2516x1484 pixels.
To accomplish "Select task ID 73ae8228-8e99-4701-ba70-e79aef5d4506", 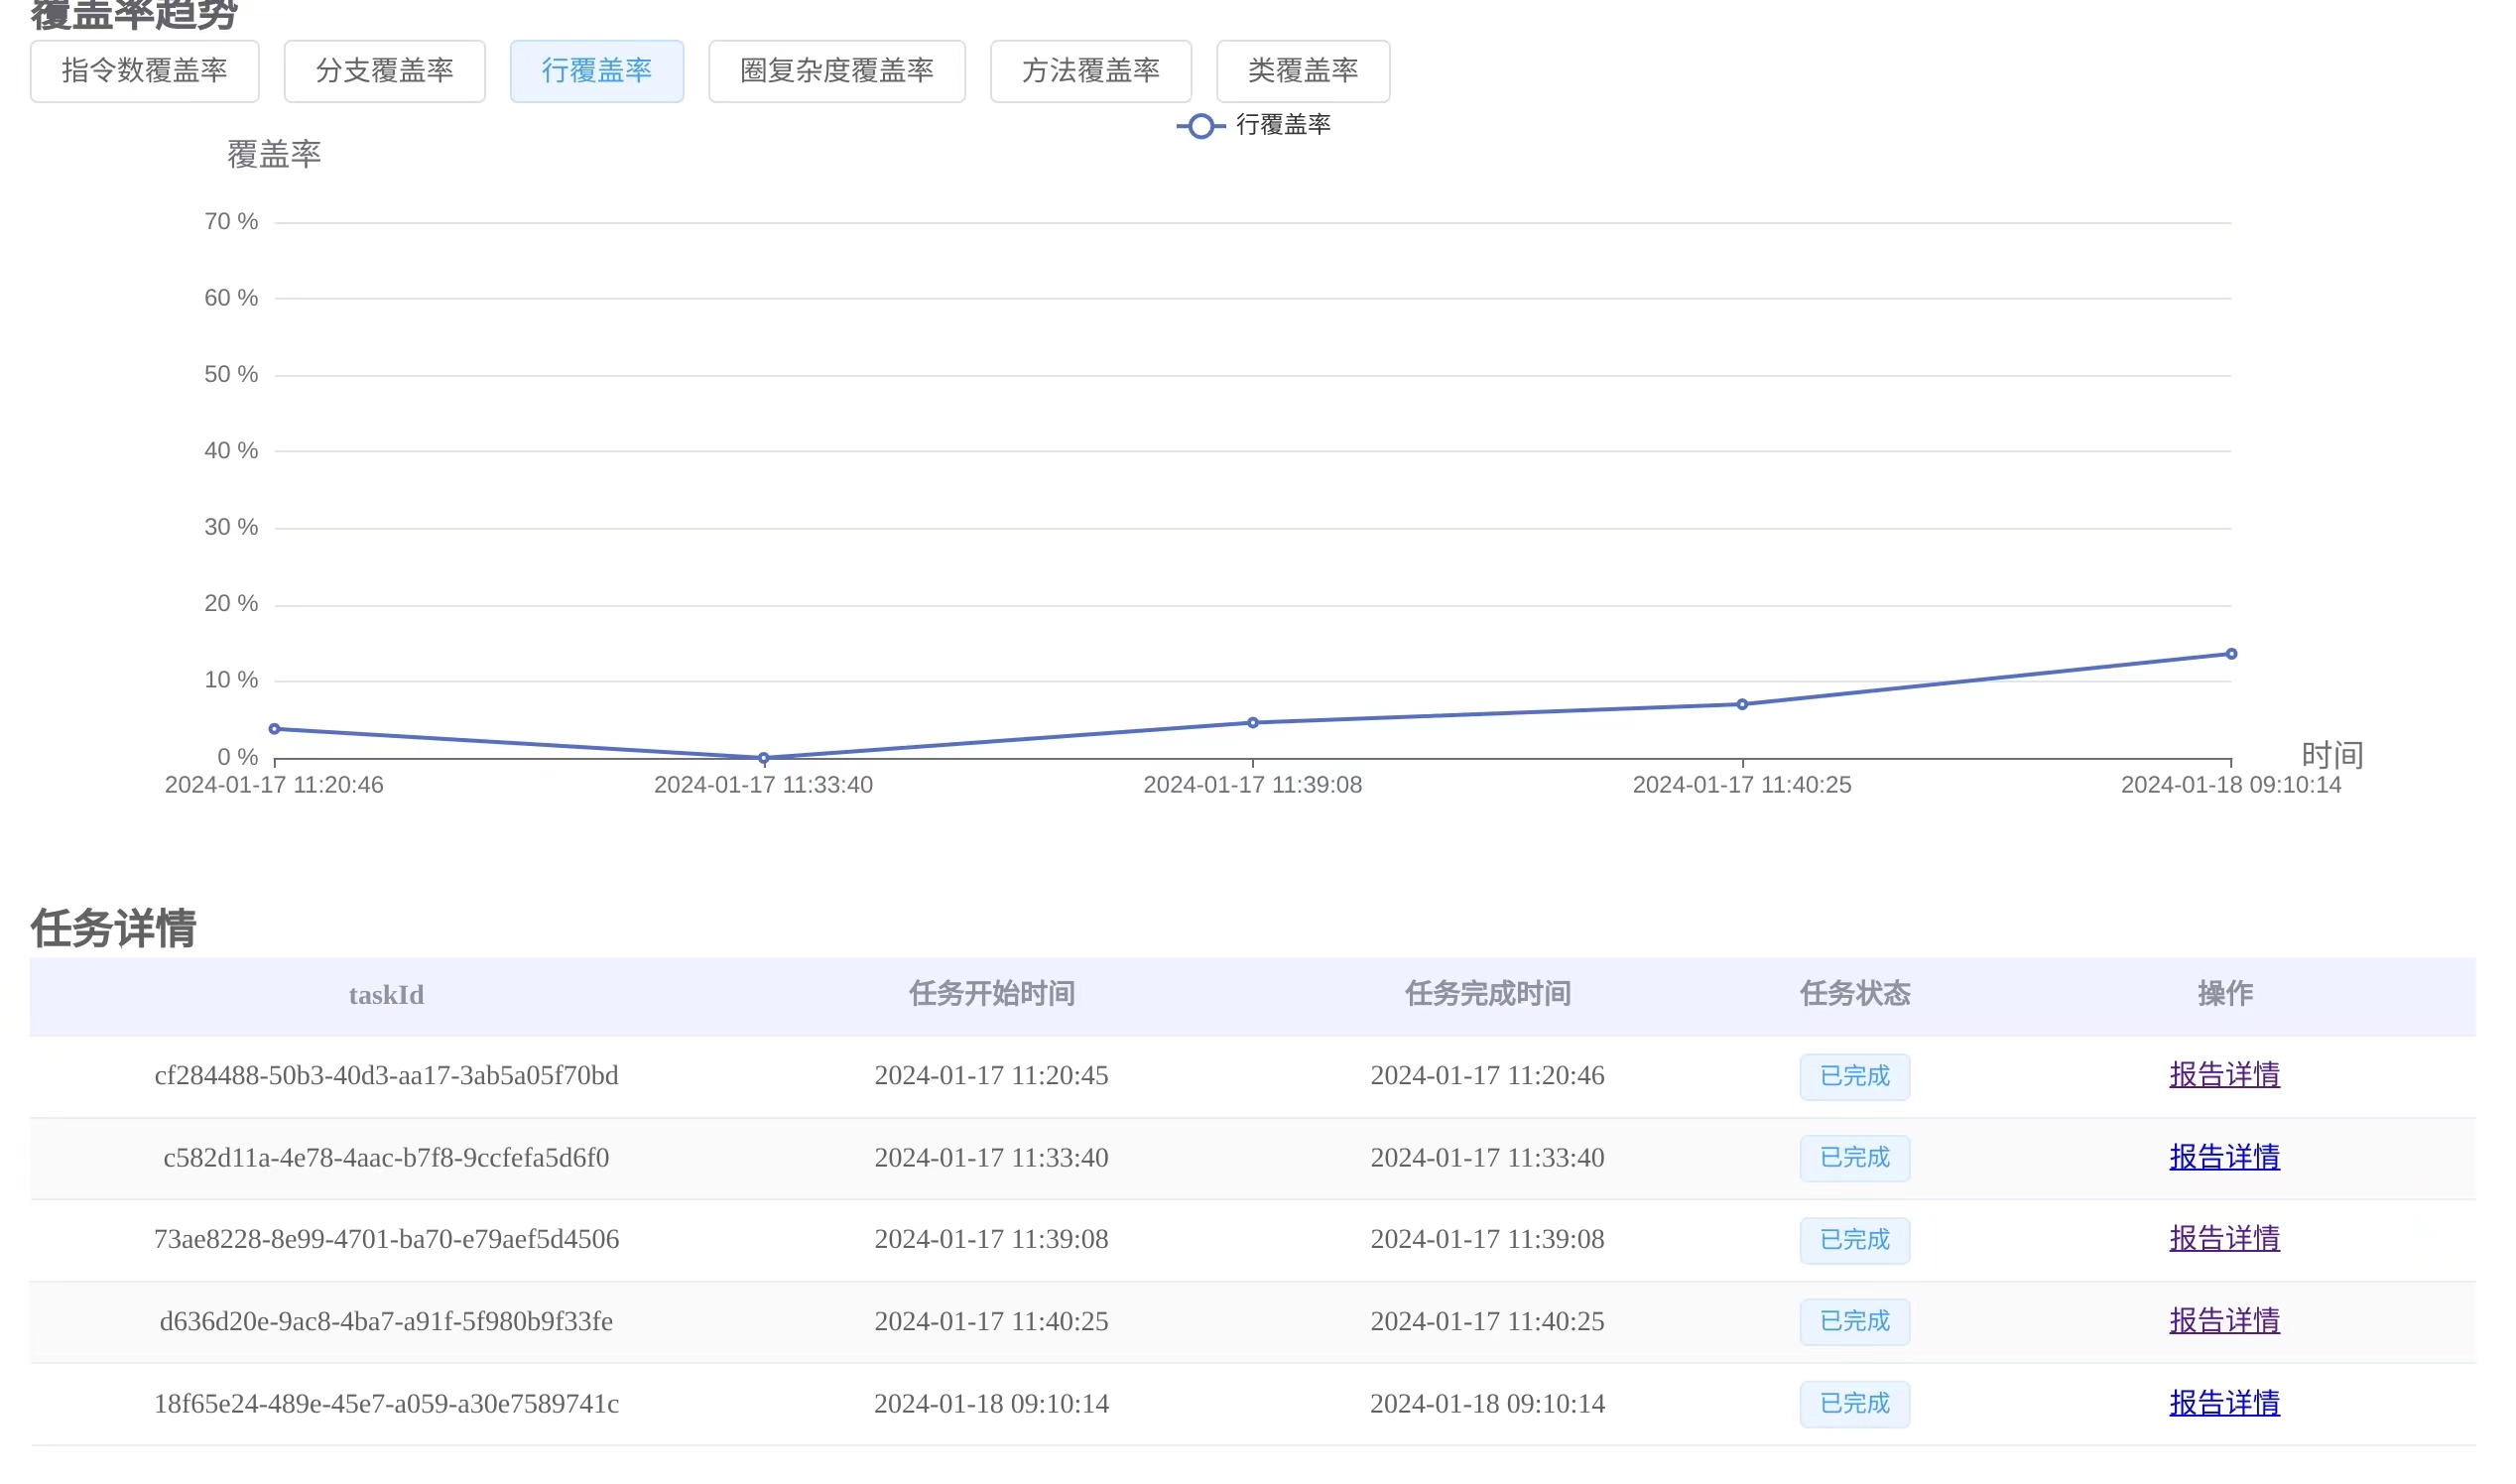I will tap(386, 1240).
